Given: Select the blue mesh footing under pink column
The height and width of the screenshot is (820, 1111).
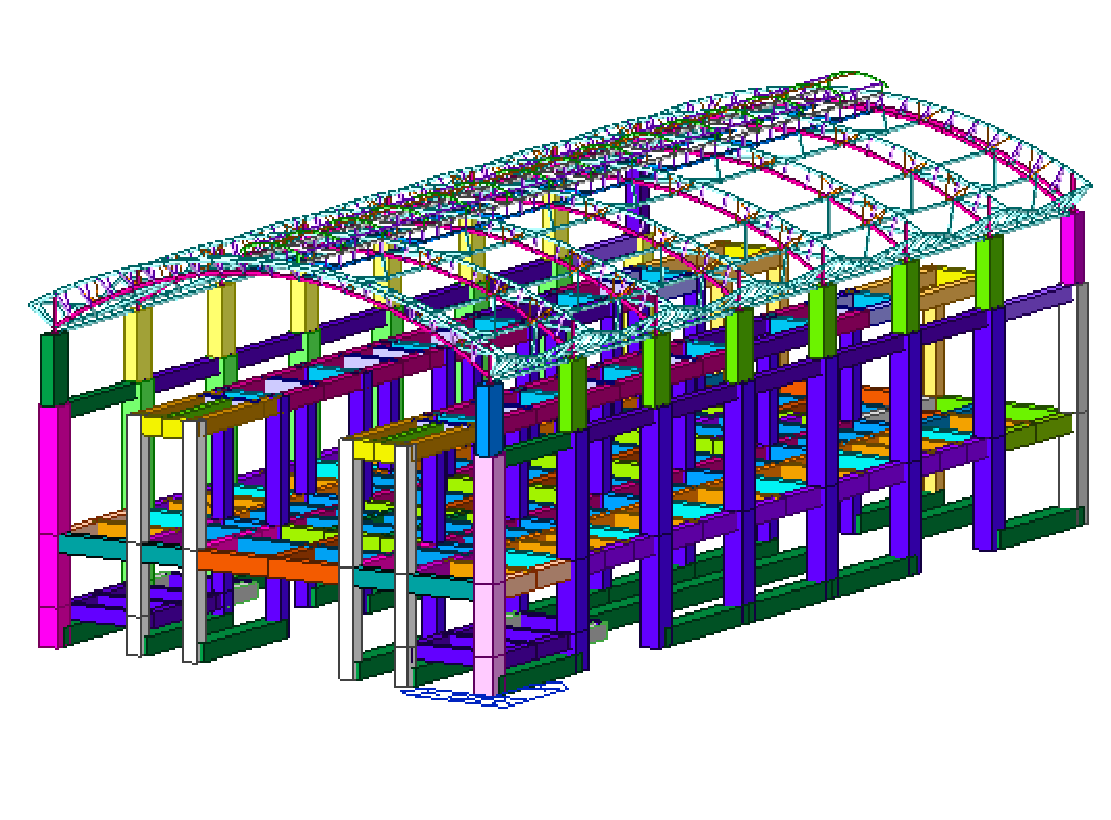Looking at the screenshot, I should point(485,697).
